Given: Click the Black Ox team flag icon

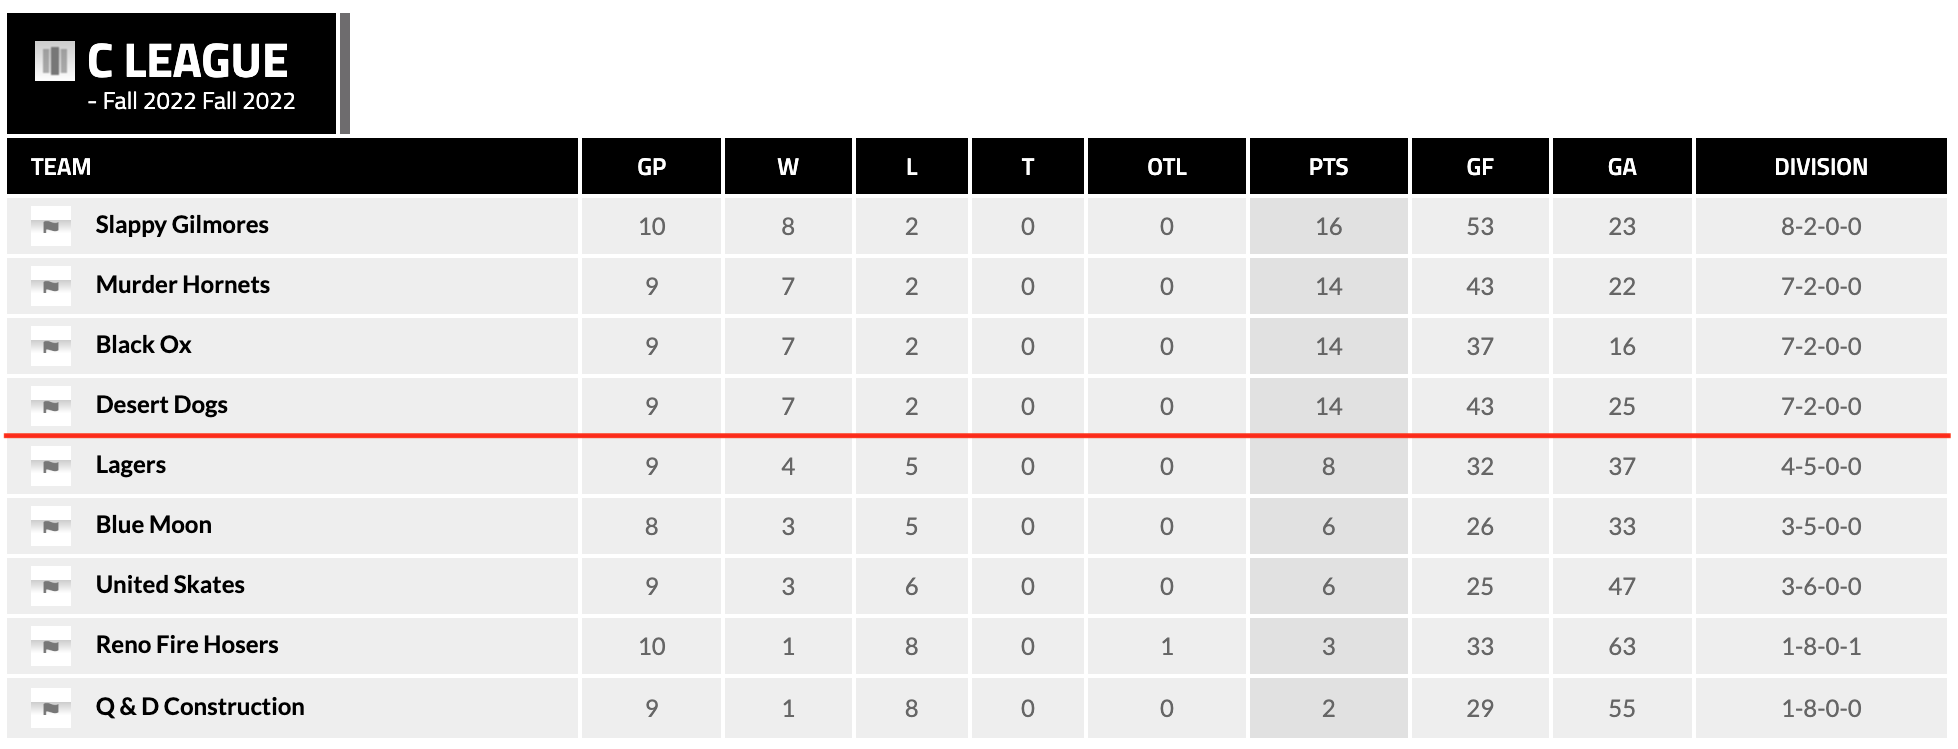Looking at the screenshot, I should (51, 346).
